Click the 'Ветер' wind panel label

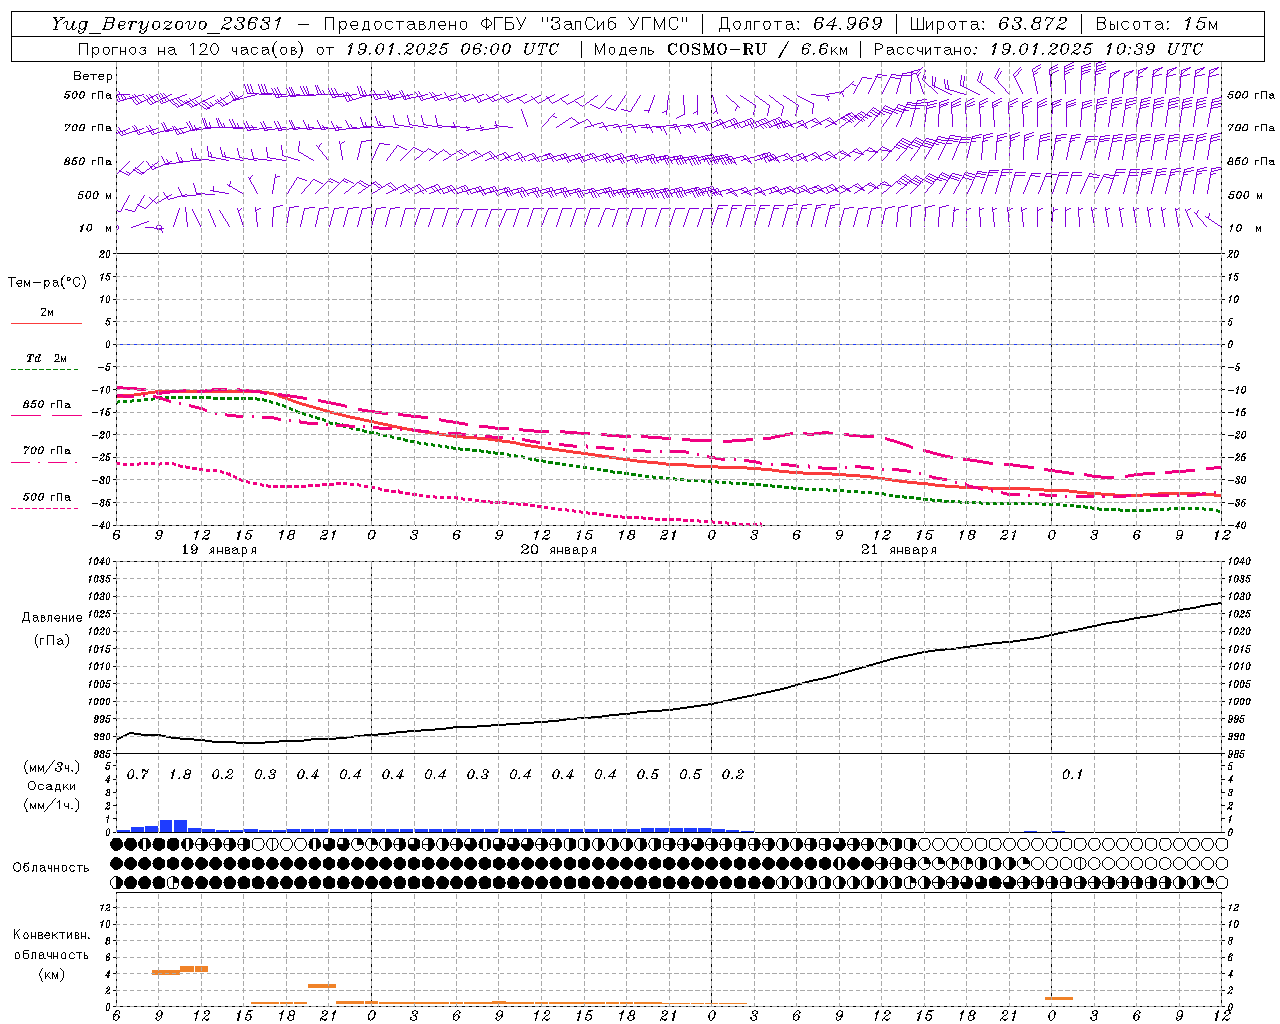coord(93,76)
